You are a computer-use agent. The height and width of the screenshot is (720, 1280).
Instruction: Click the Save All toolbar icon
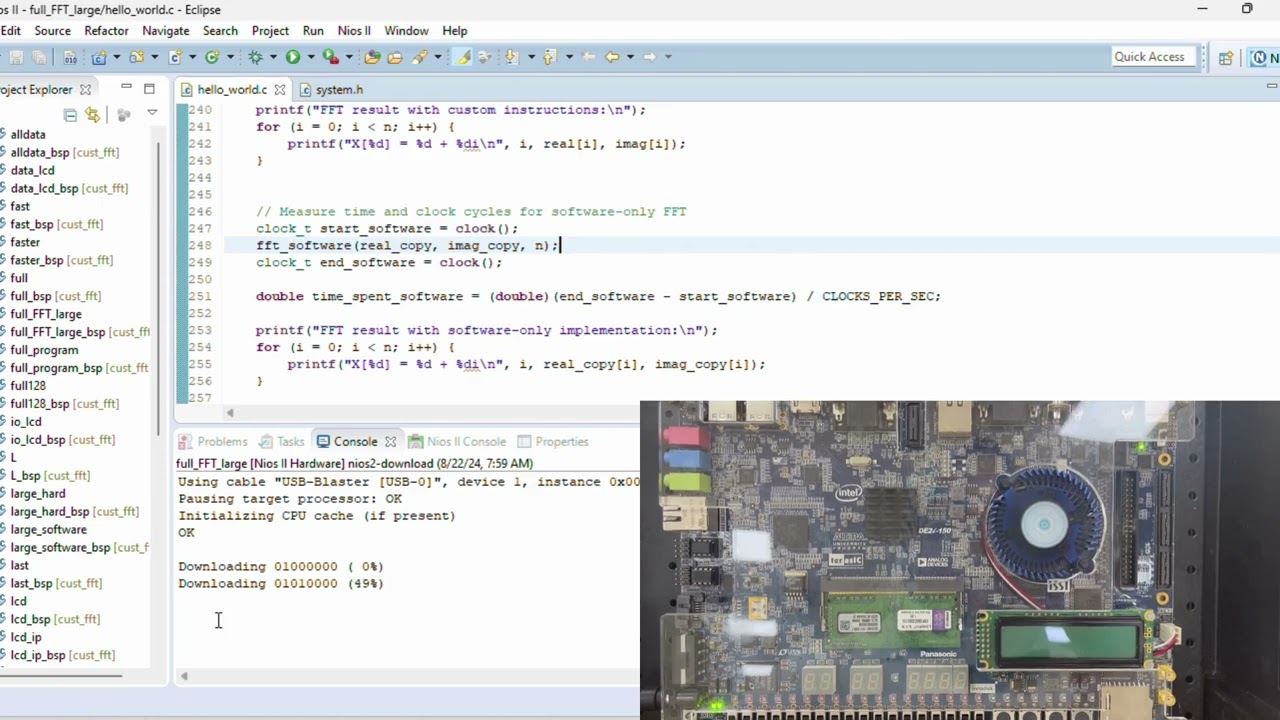click(39, 57)
